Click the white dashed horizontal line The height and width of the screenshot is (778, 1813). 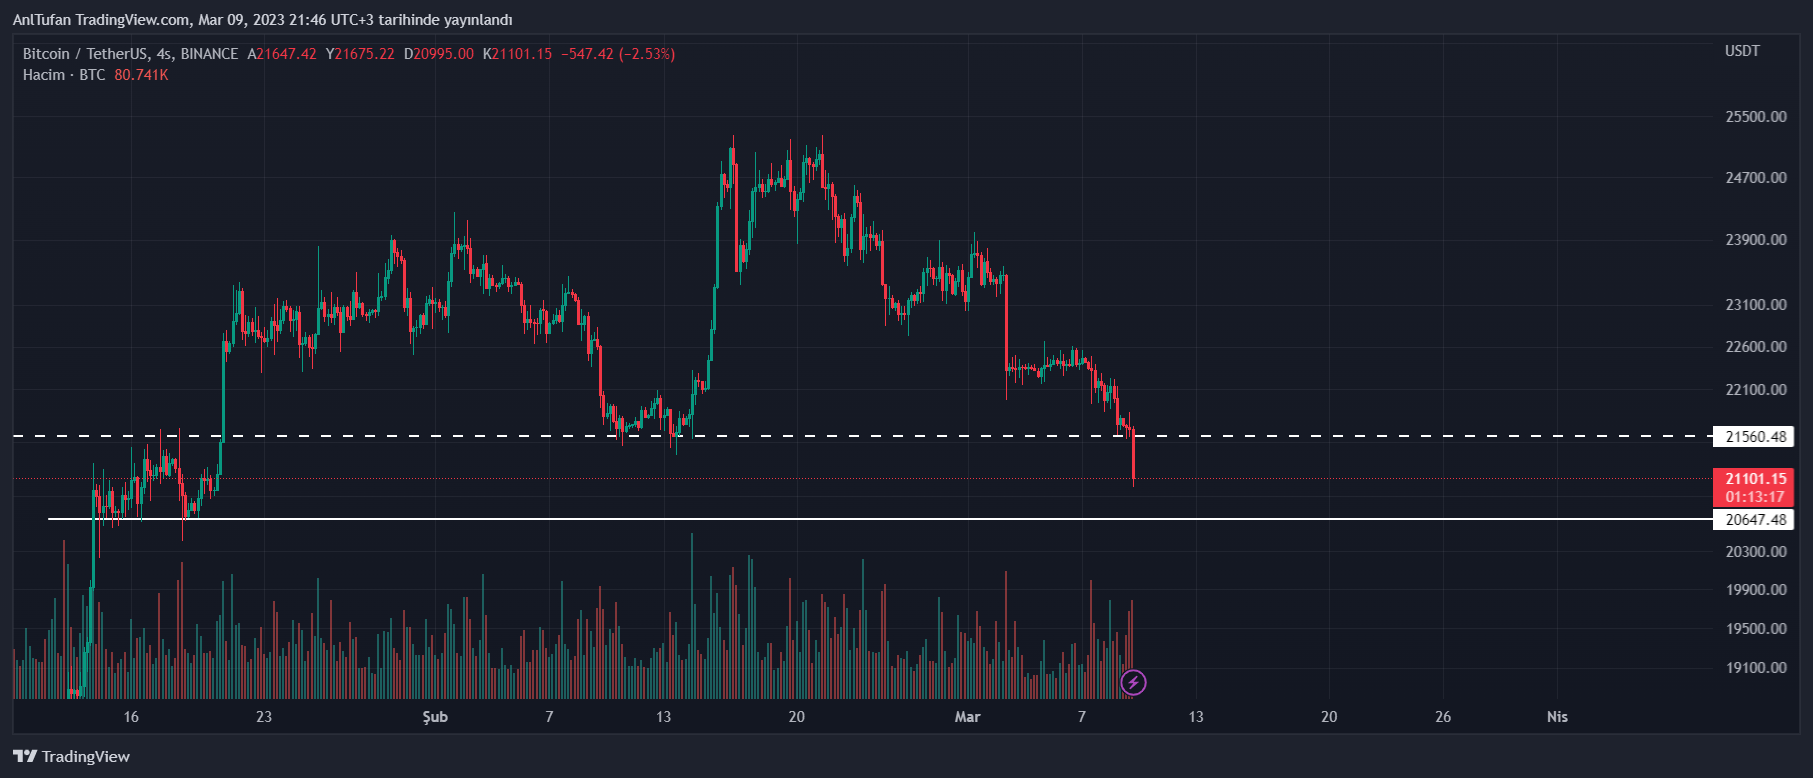pyautogui.click(x=800, y=436)
